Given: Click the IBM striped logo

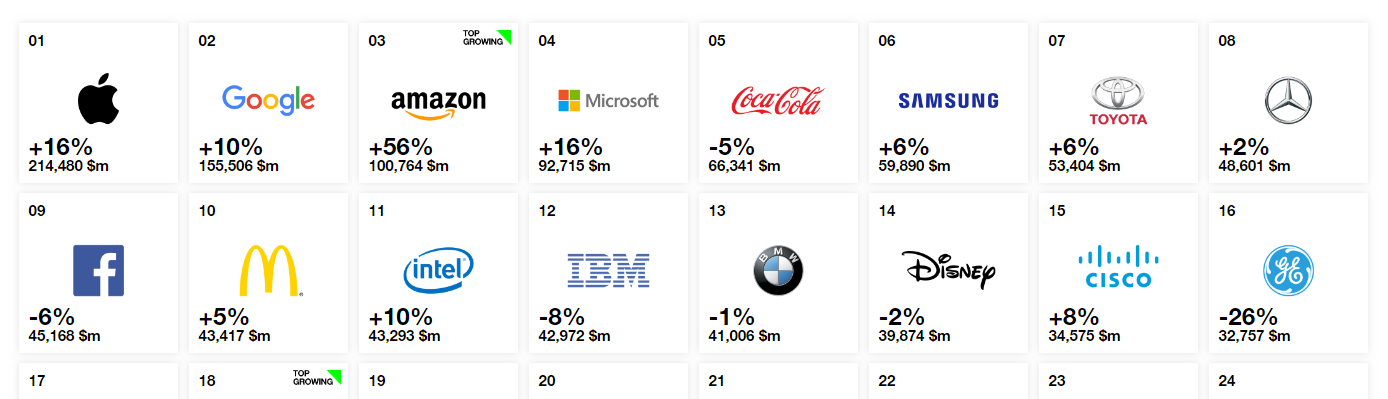Looking at the screenshot, I should coord(608,270).
